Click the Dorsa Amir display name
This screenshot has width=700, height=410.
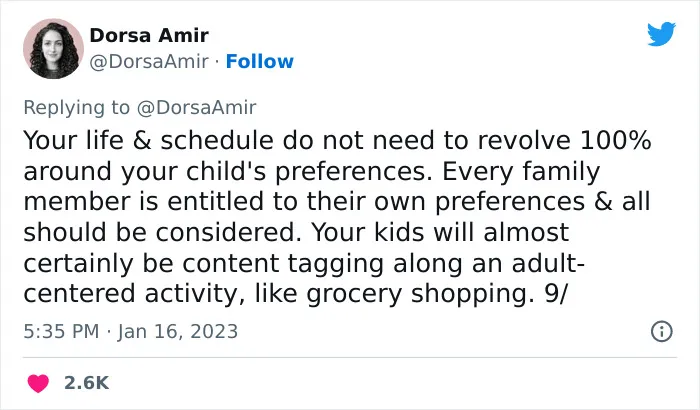(x=149, y=35)
